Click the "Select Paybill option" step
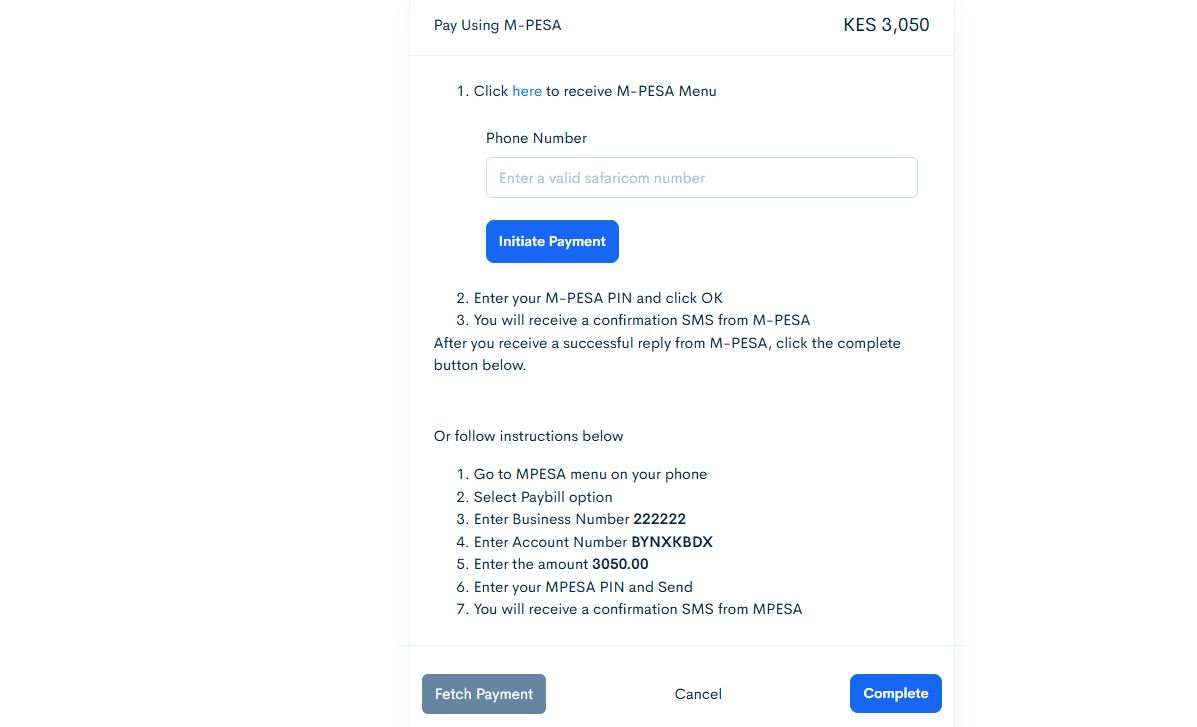Screen dimensions: 1197x727 (x=542, y=497)
